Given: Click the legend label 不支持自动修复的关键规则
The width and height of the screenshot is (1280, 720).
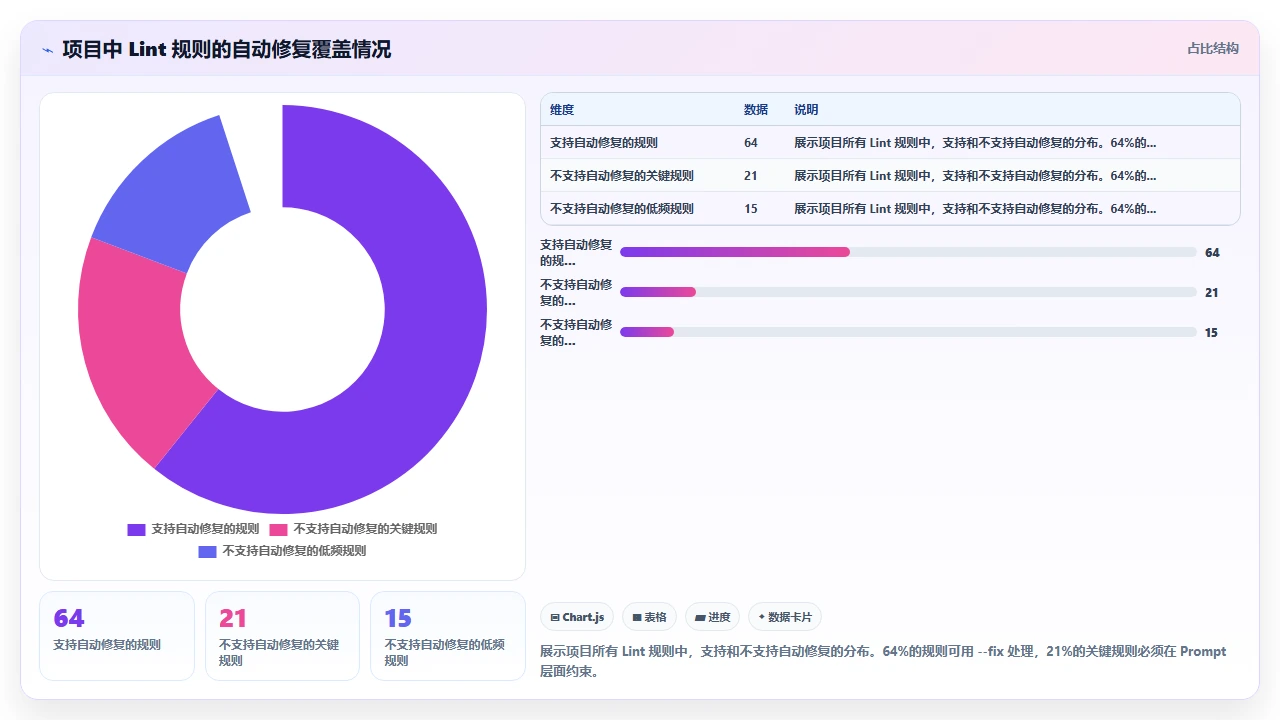Looking at the screenshot, I should (x=365, y=529).
